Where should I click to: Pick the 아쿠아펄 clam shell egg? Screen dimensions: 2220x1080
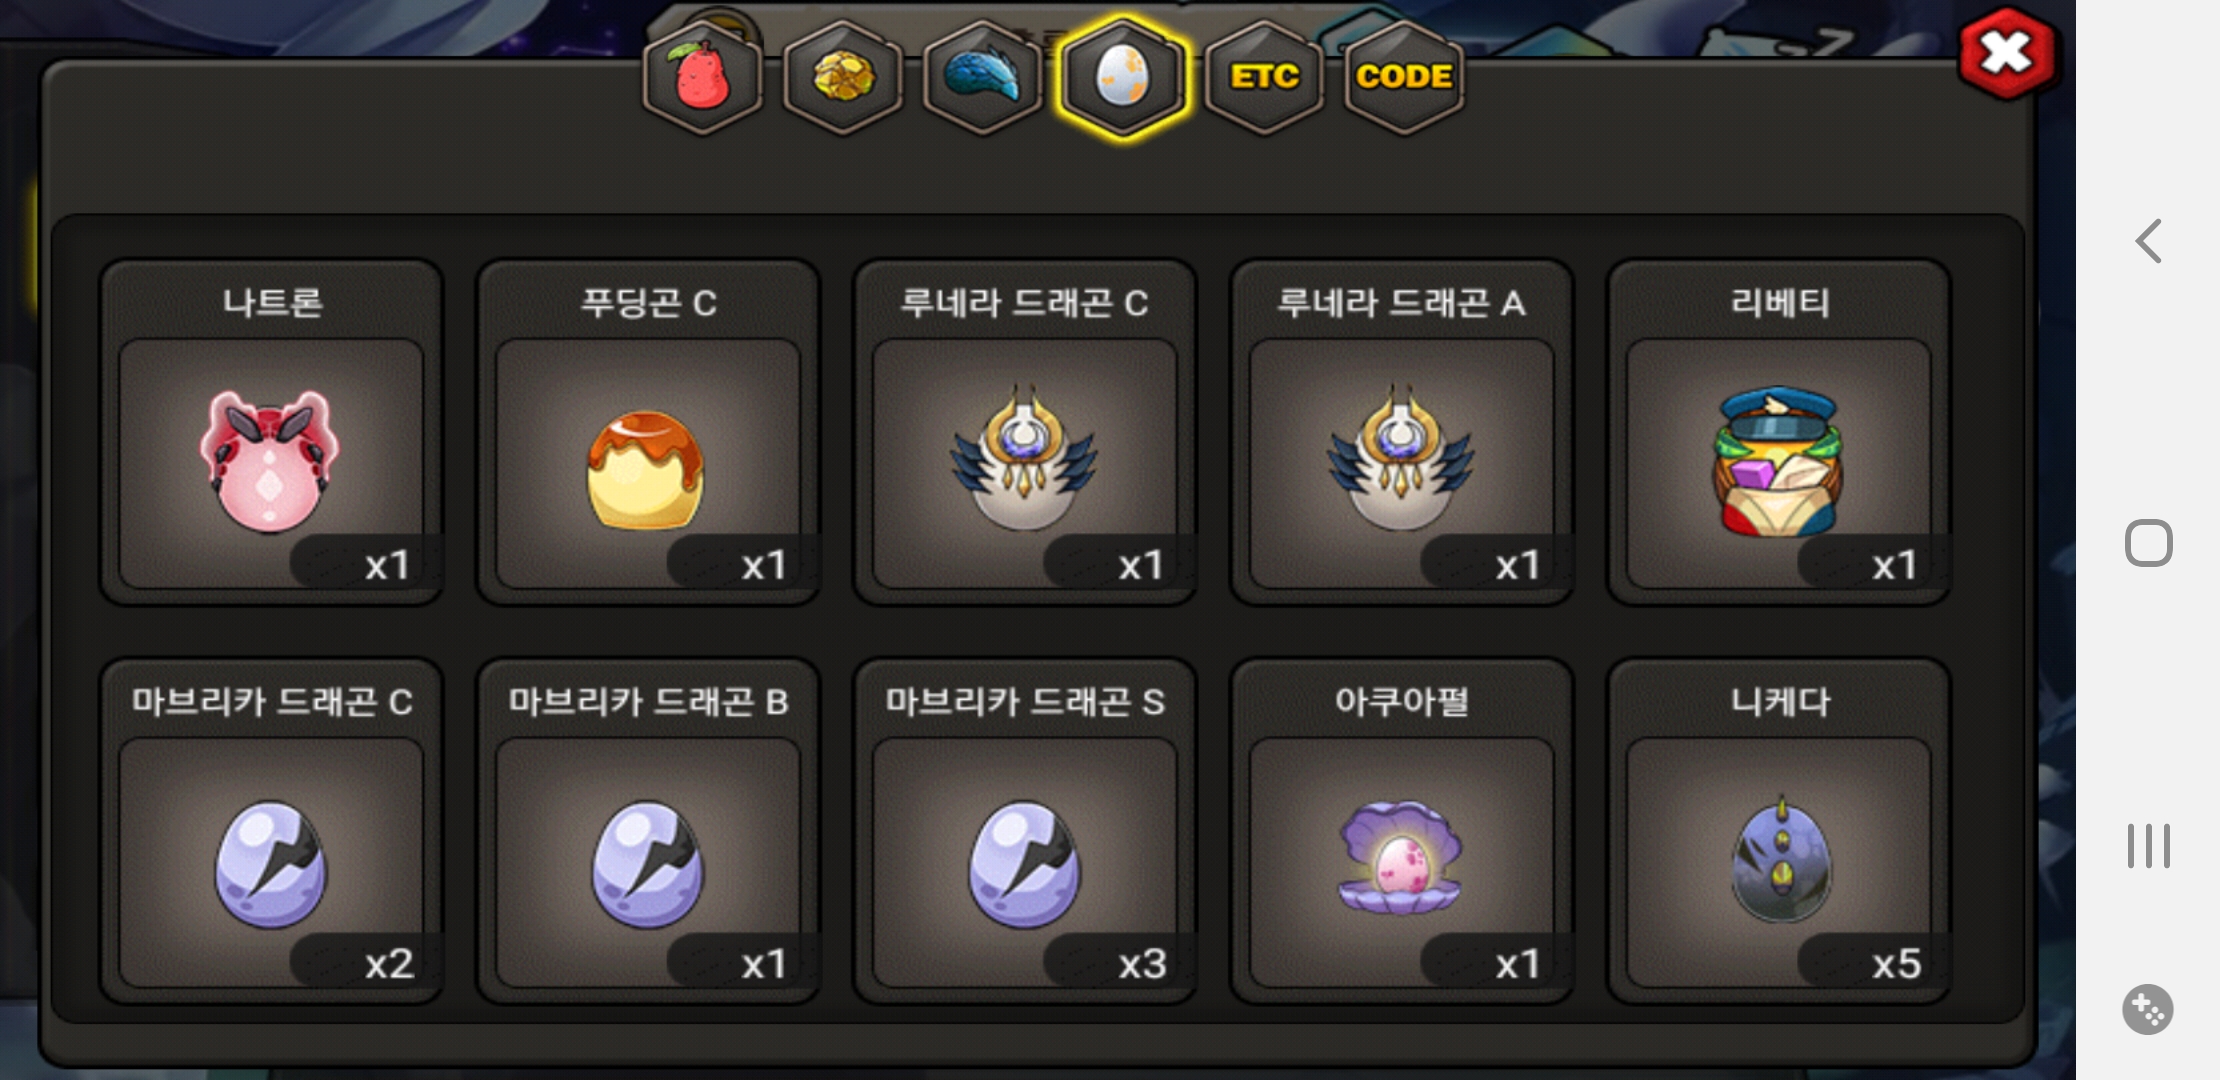1402,831
